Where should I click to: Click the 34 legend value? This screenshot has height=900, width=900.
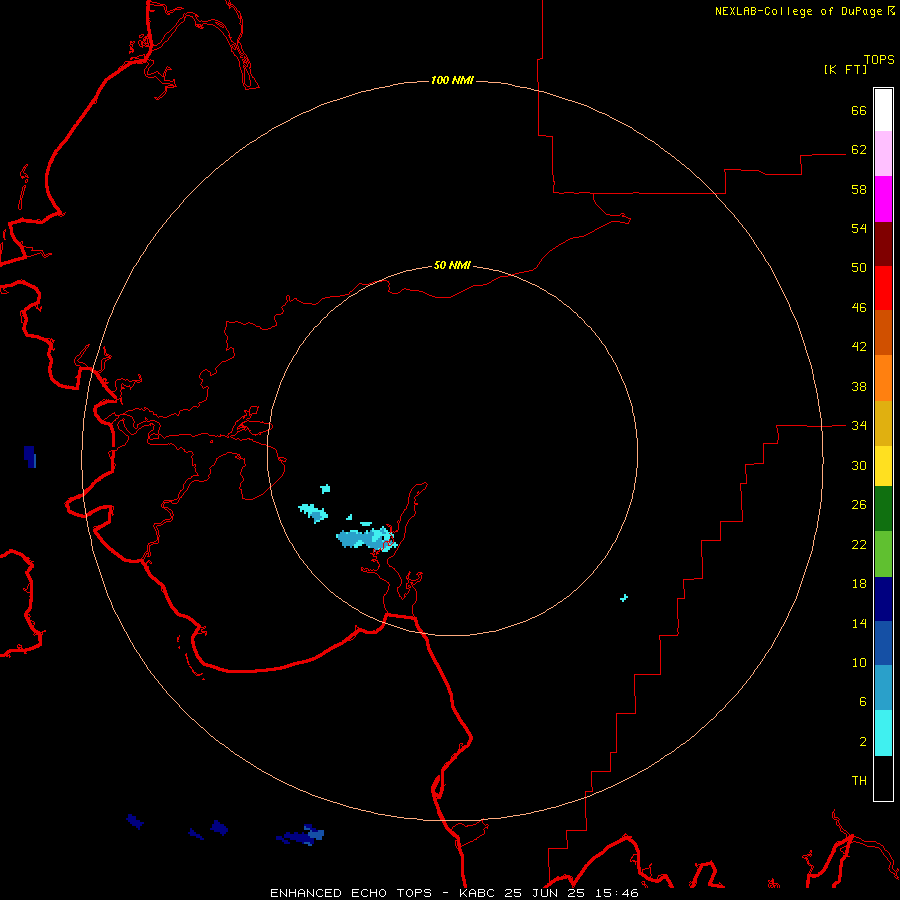click(x=859, y=426)
